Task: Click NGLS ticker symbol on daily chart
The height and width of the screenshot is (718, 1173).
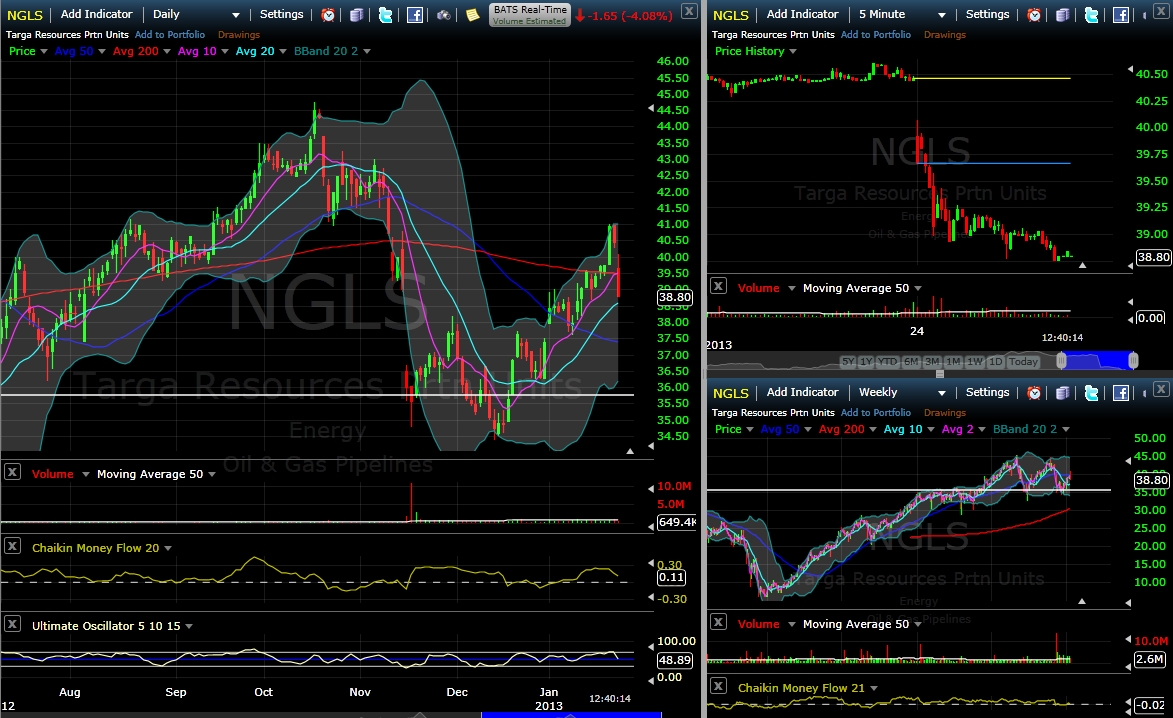Action: coord(25,15)
